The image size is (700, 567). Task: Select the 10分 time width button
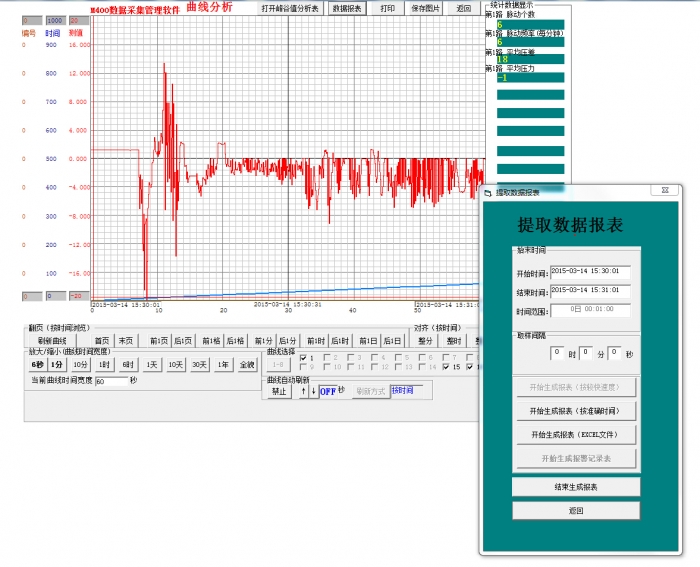(x=80, y=365)
